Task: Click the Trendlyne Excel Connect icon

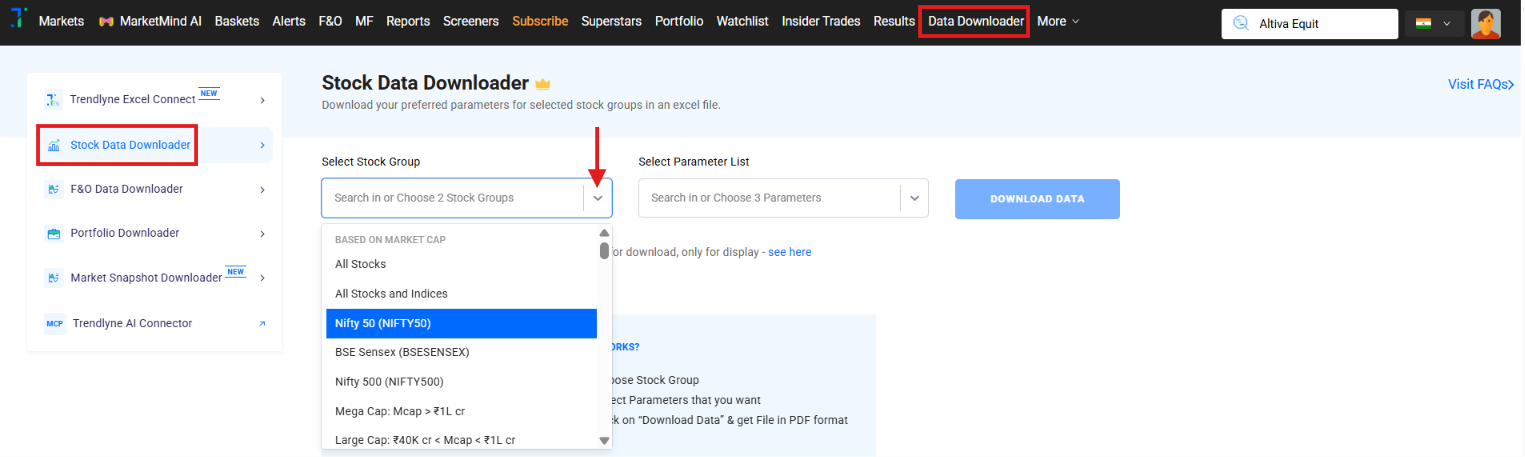Action: click(x=53, y=100)
